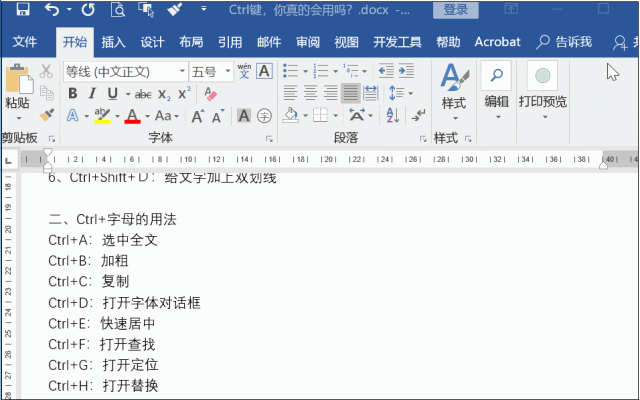Open the Borders button
Image resolution: width=640 pixels, height=400 pixels.
click(320, 116)
